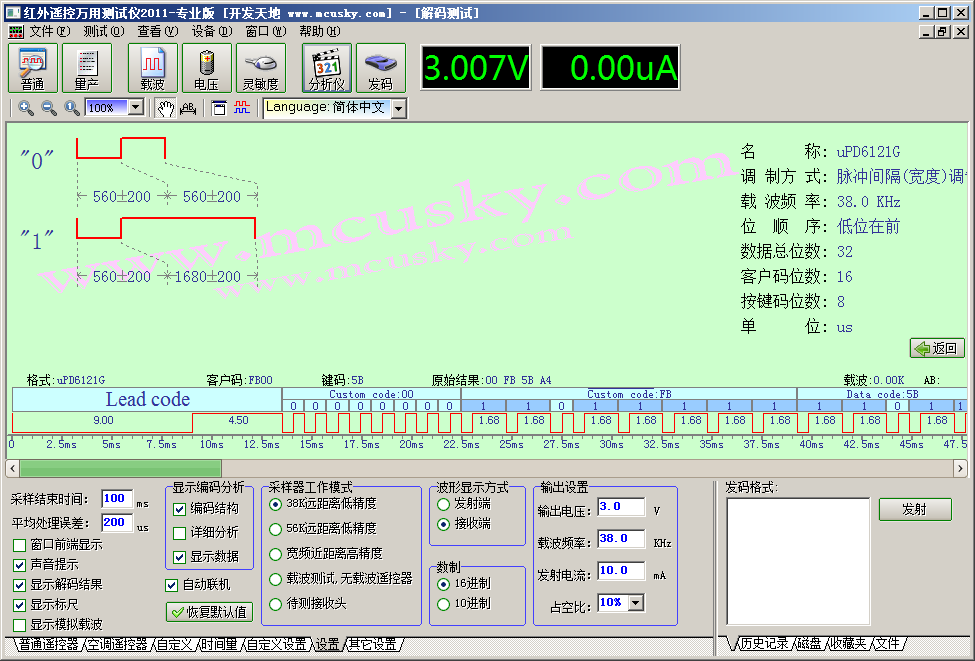Select the 量产 mass production tool
Image resolution: width=975 pixels, height=661 pixels.
86,68
